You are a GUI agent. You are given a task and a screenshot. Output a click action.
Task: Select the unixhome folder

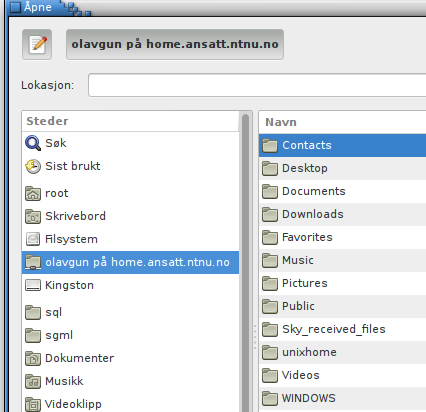342,352
